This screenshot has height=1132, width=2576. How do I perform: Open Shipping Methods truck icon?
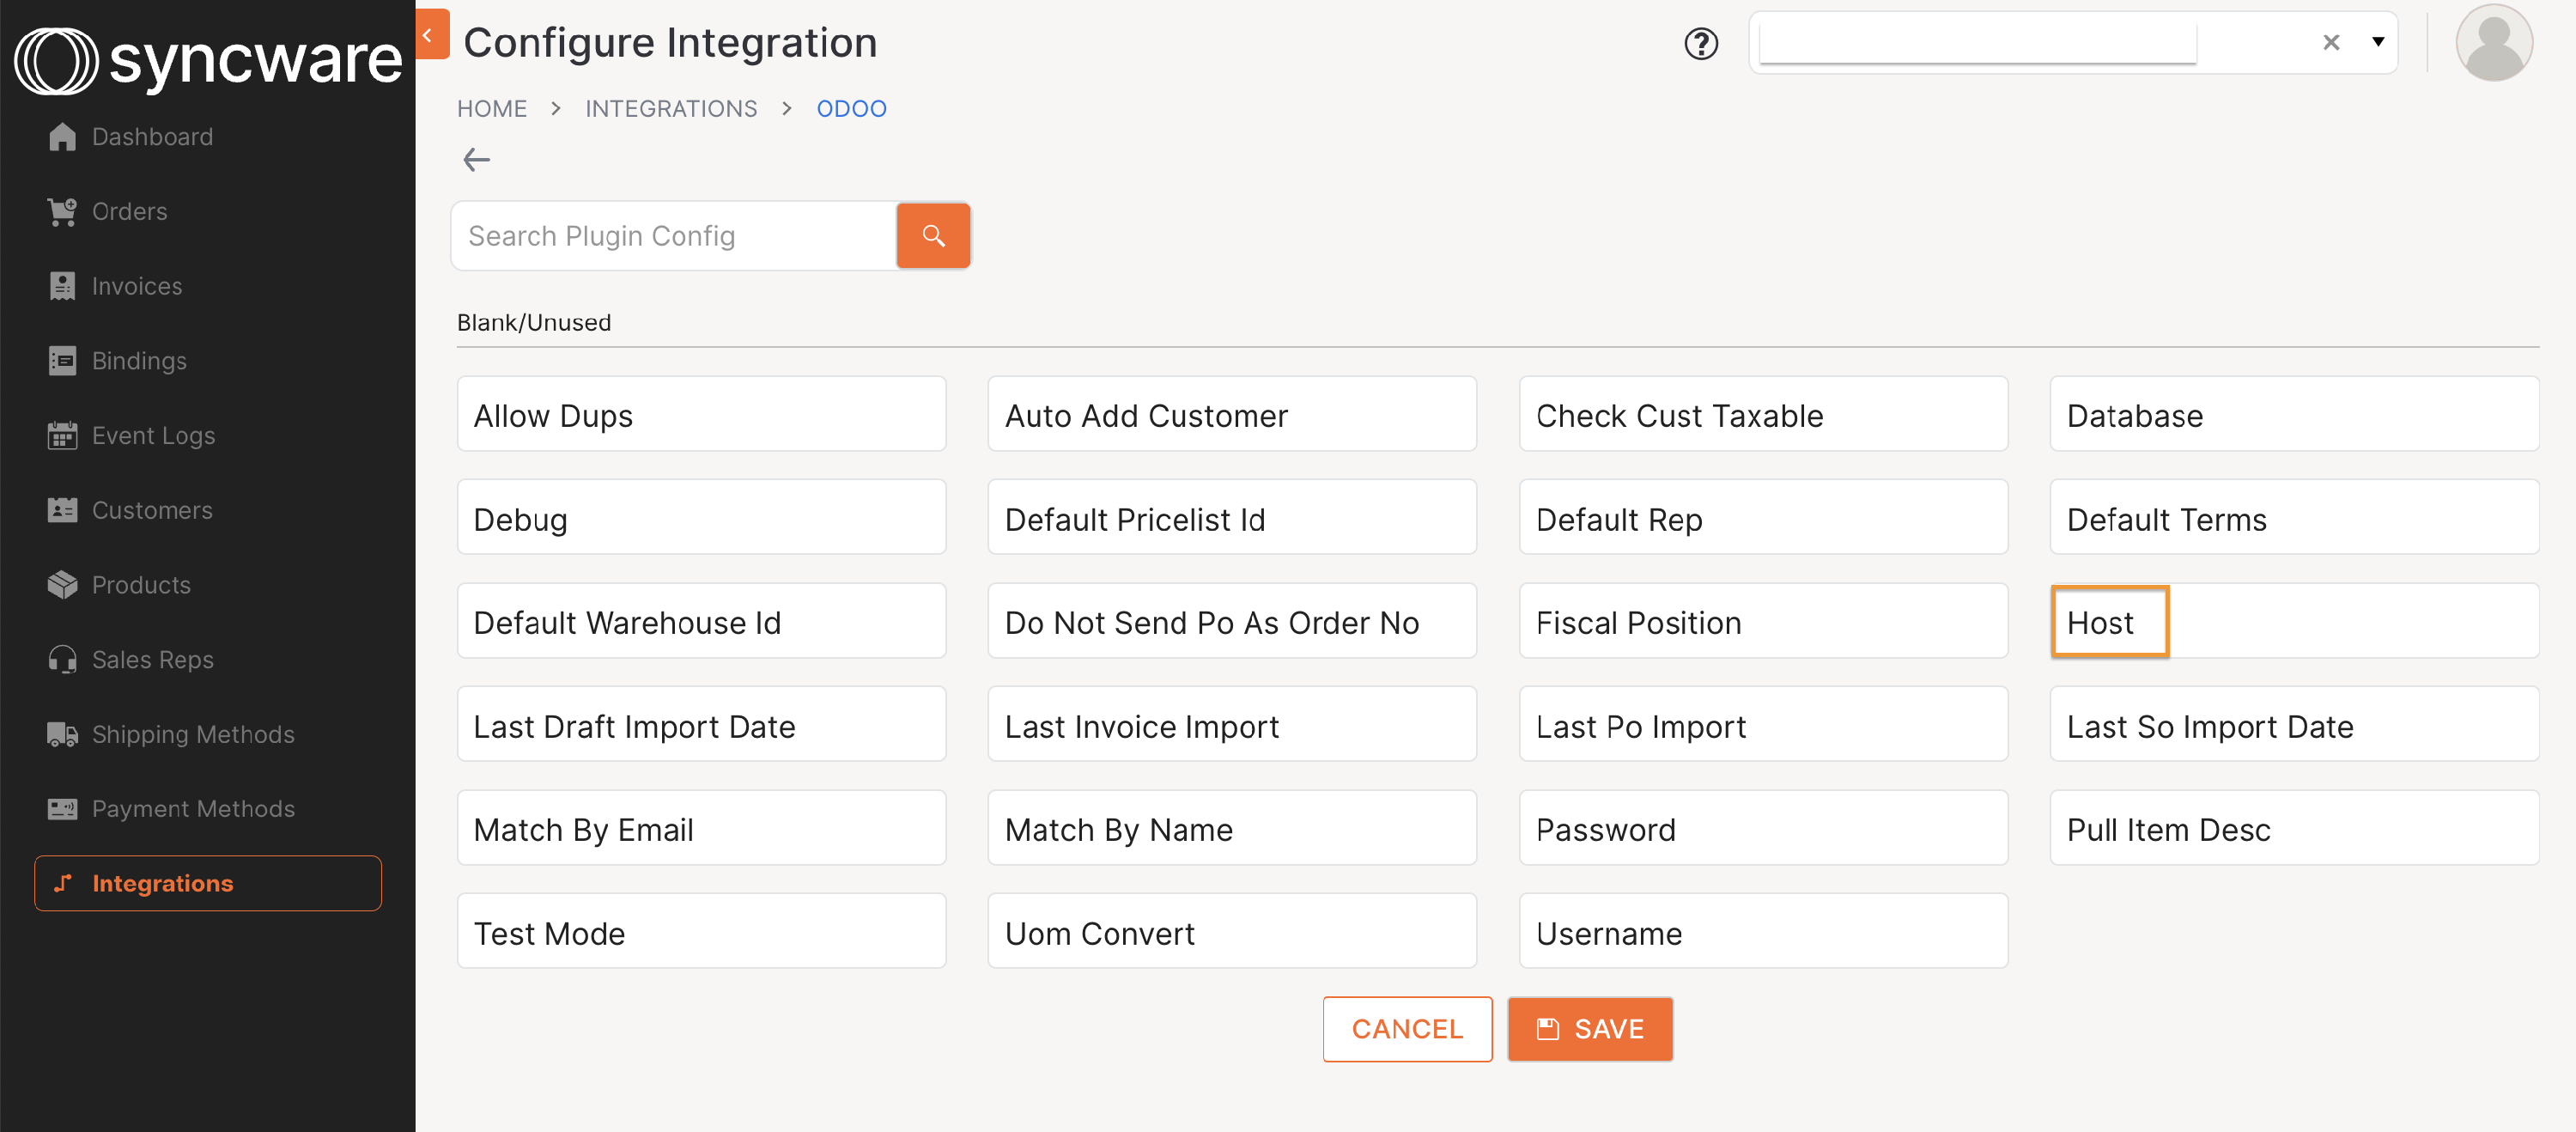click(60, 733)
